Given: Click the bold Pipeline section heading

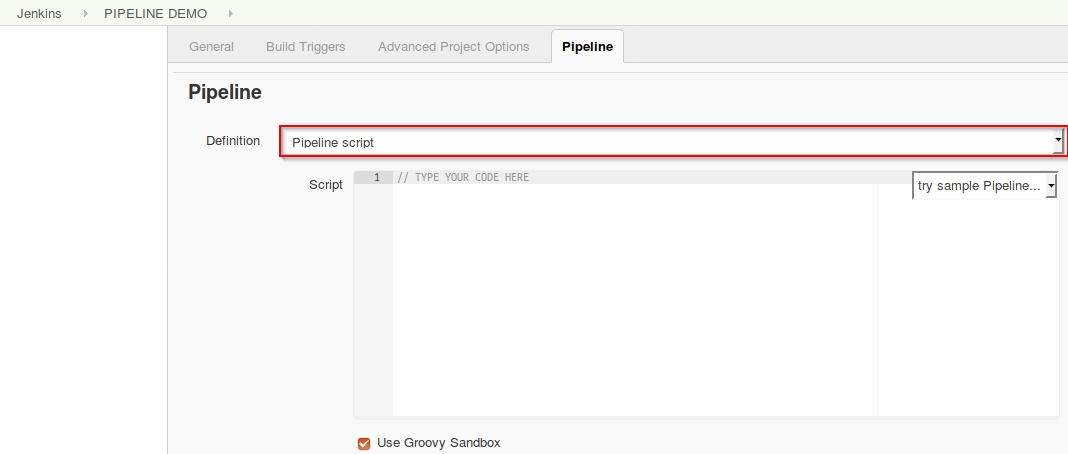Looking at the screenshot, I should 225,93.
